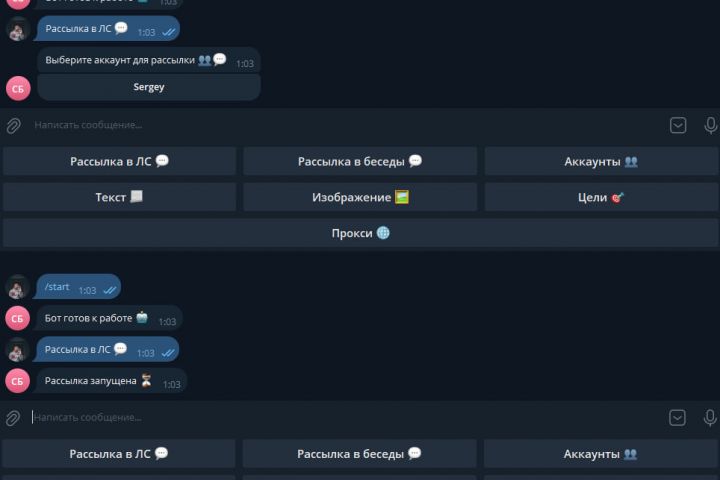720x480 pixels.
Task: Toggle the bot keyboard icon below Рассылка запущена
Action: [x=678, y=417]
